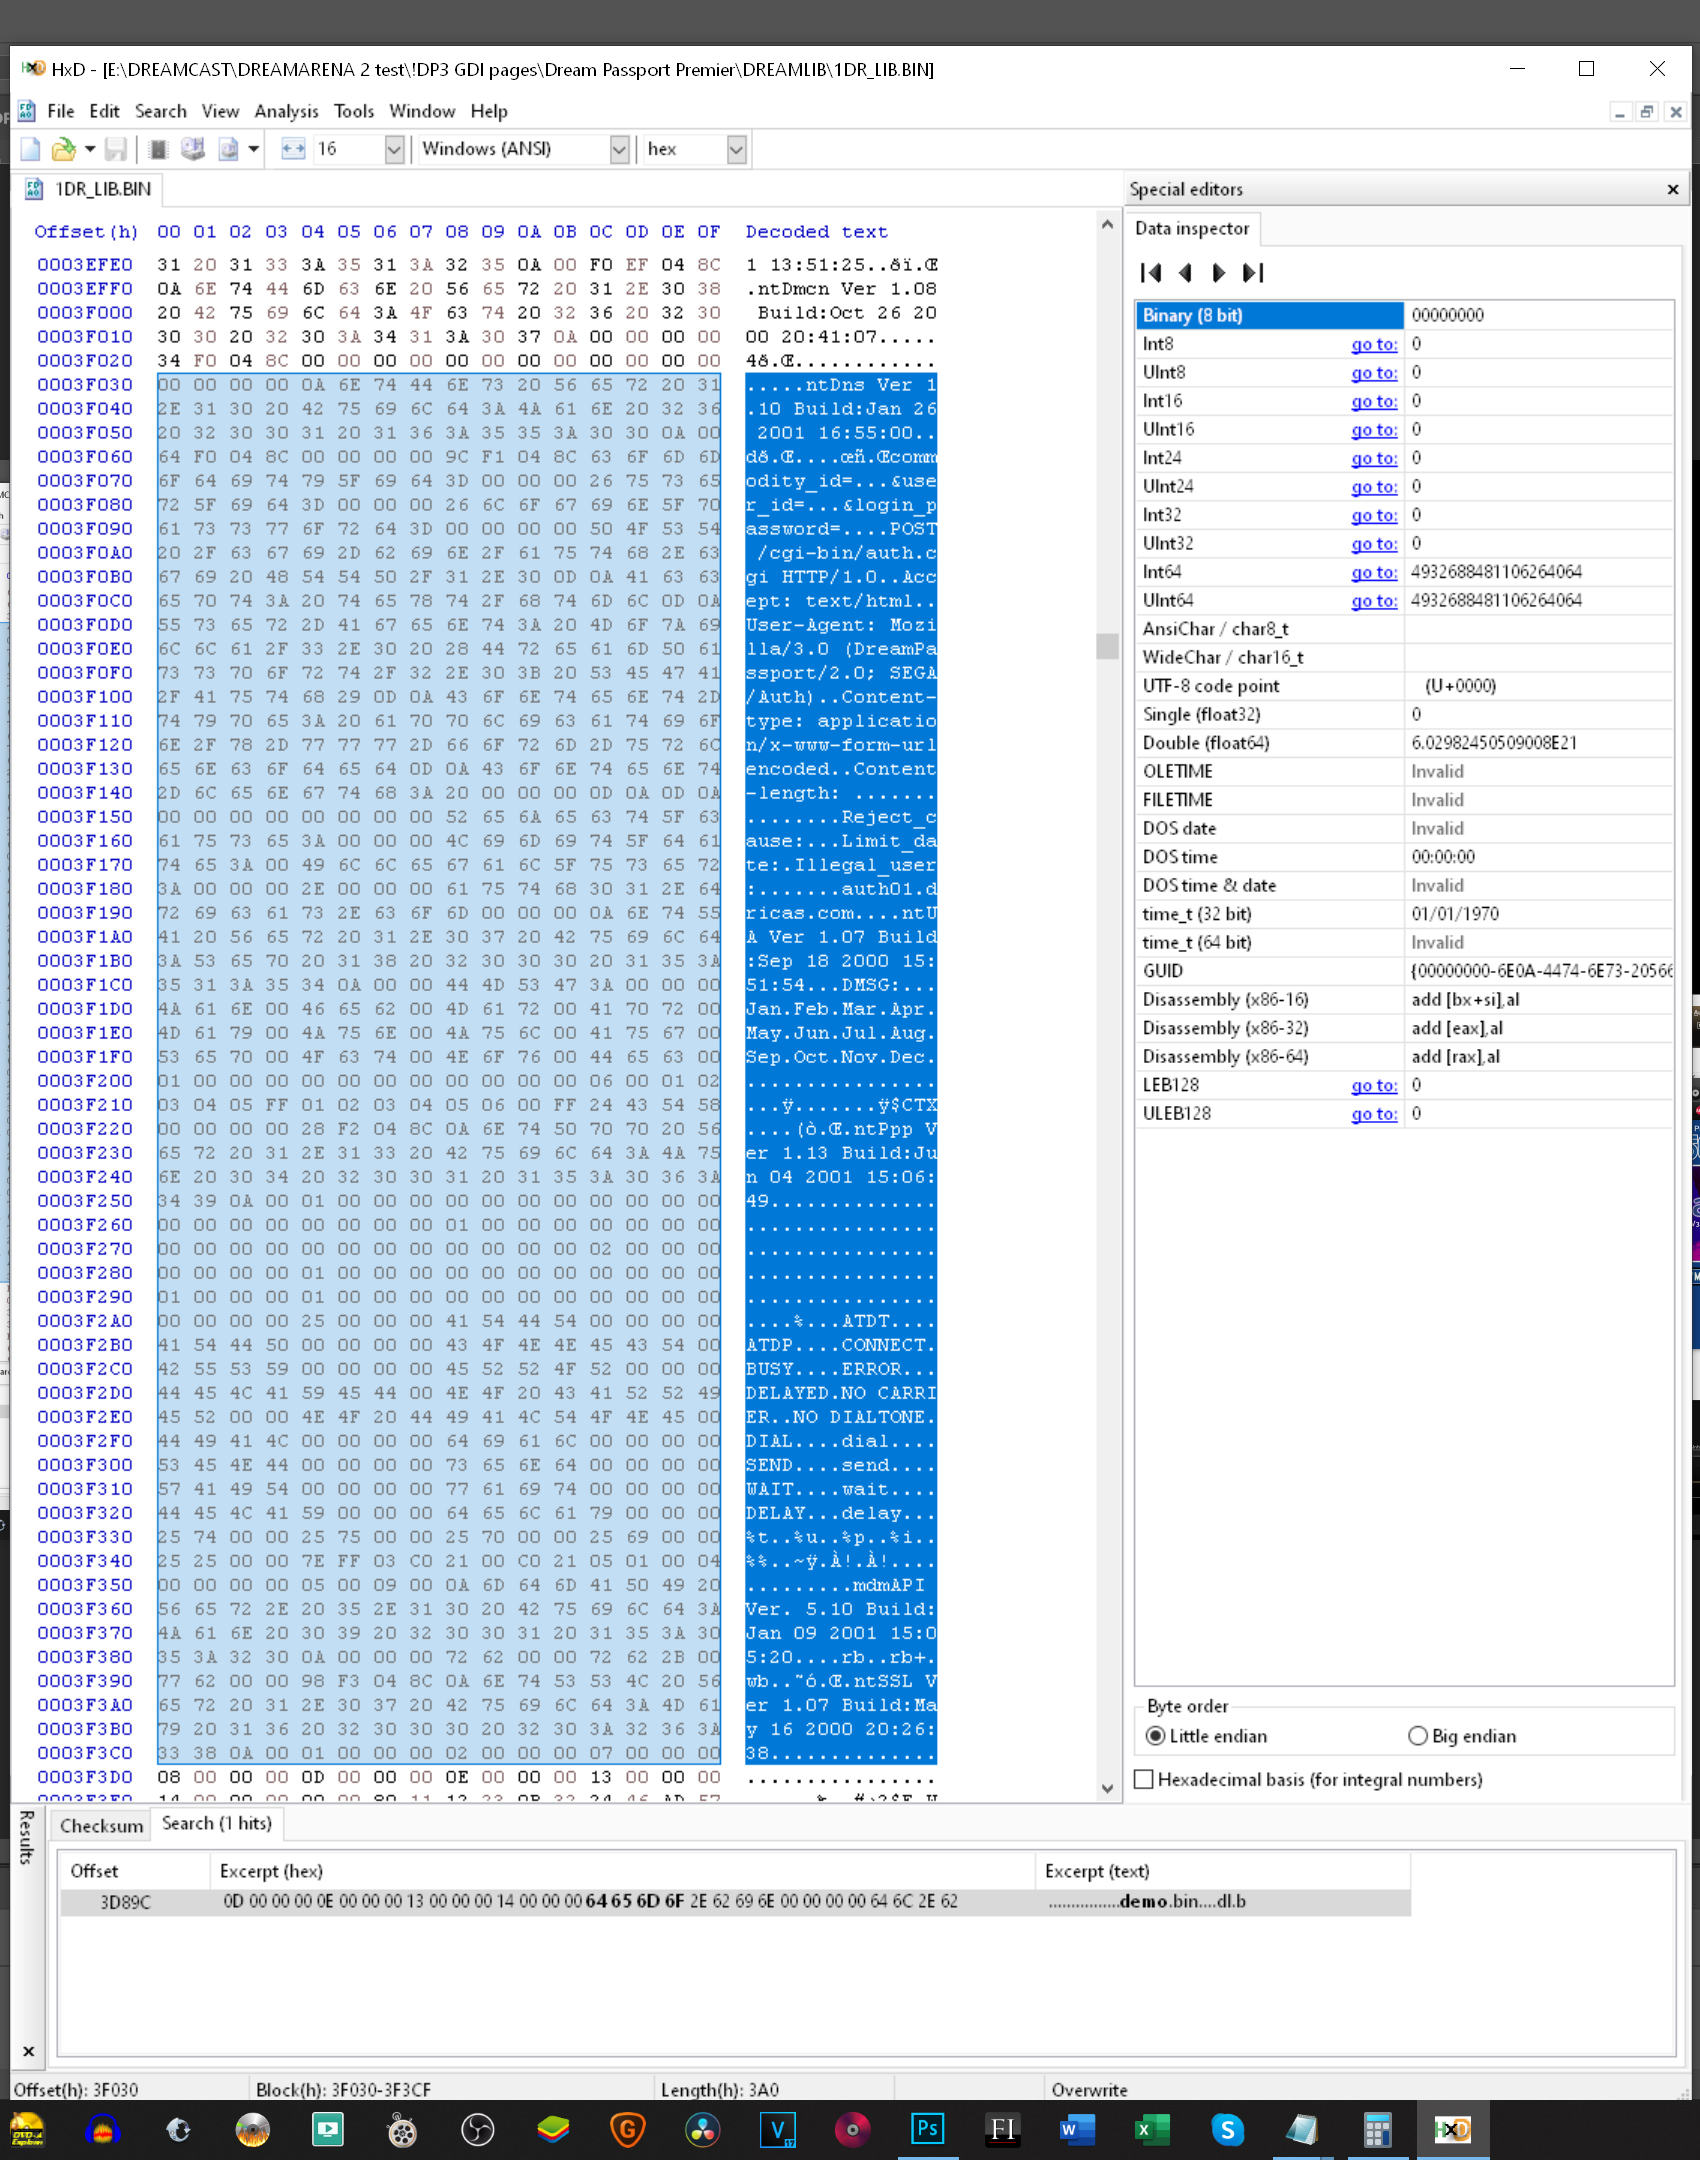
Task: Click the hex view scroll up arrow
Action: (x=1107, y=225)
